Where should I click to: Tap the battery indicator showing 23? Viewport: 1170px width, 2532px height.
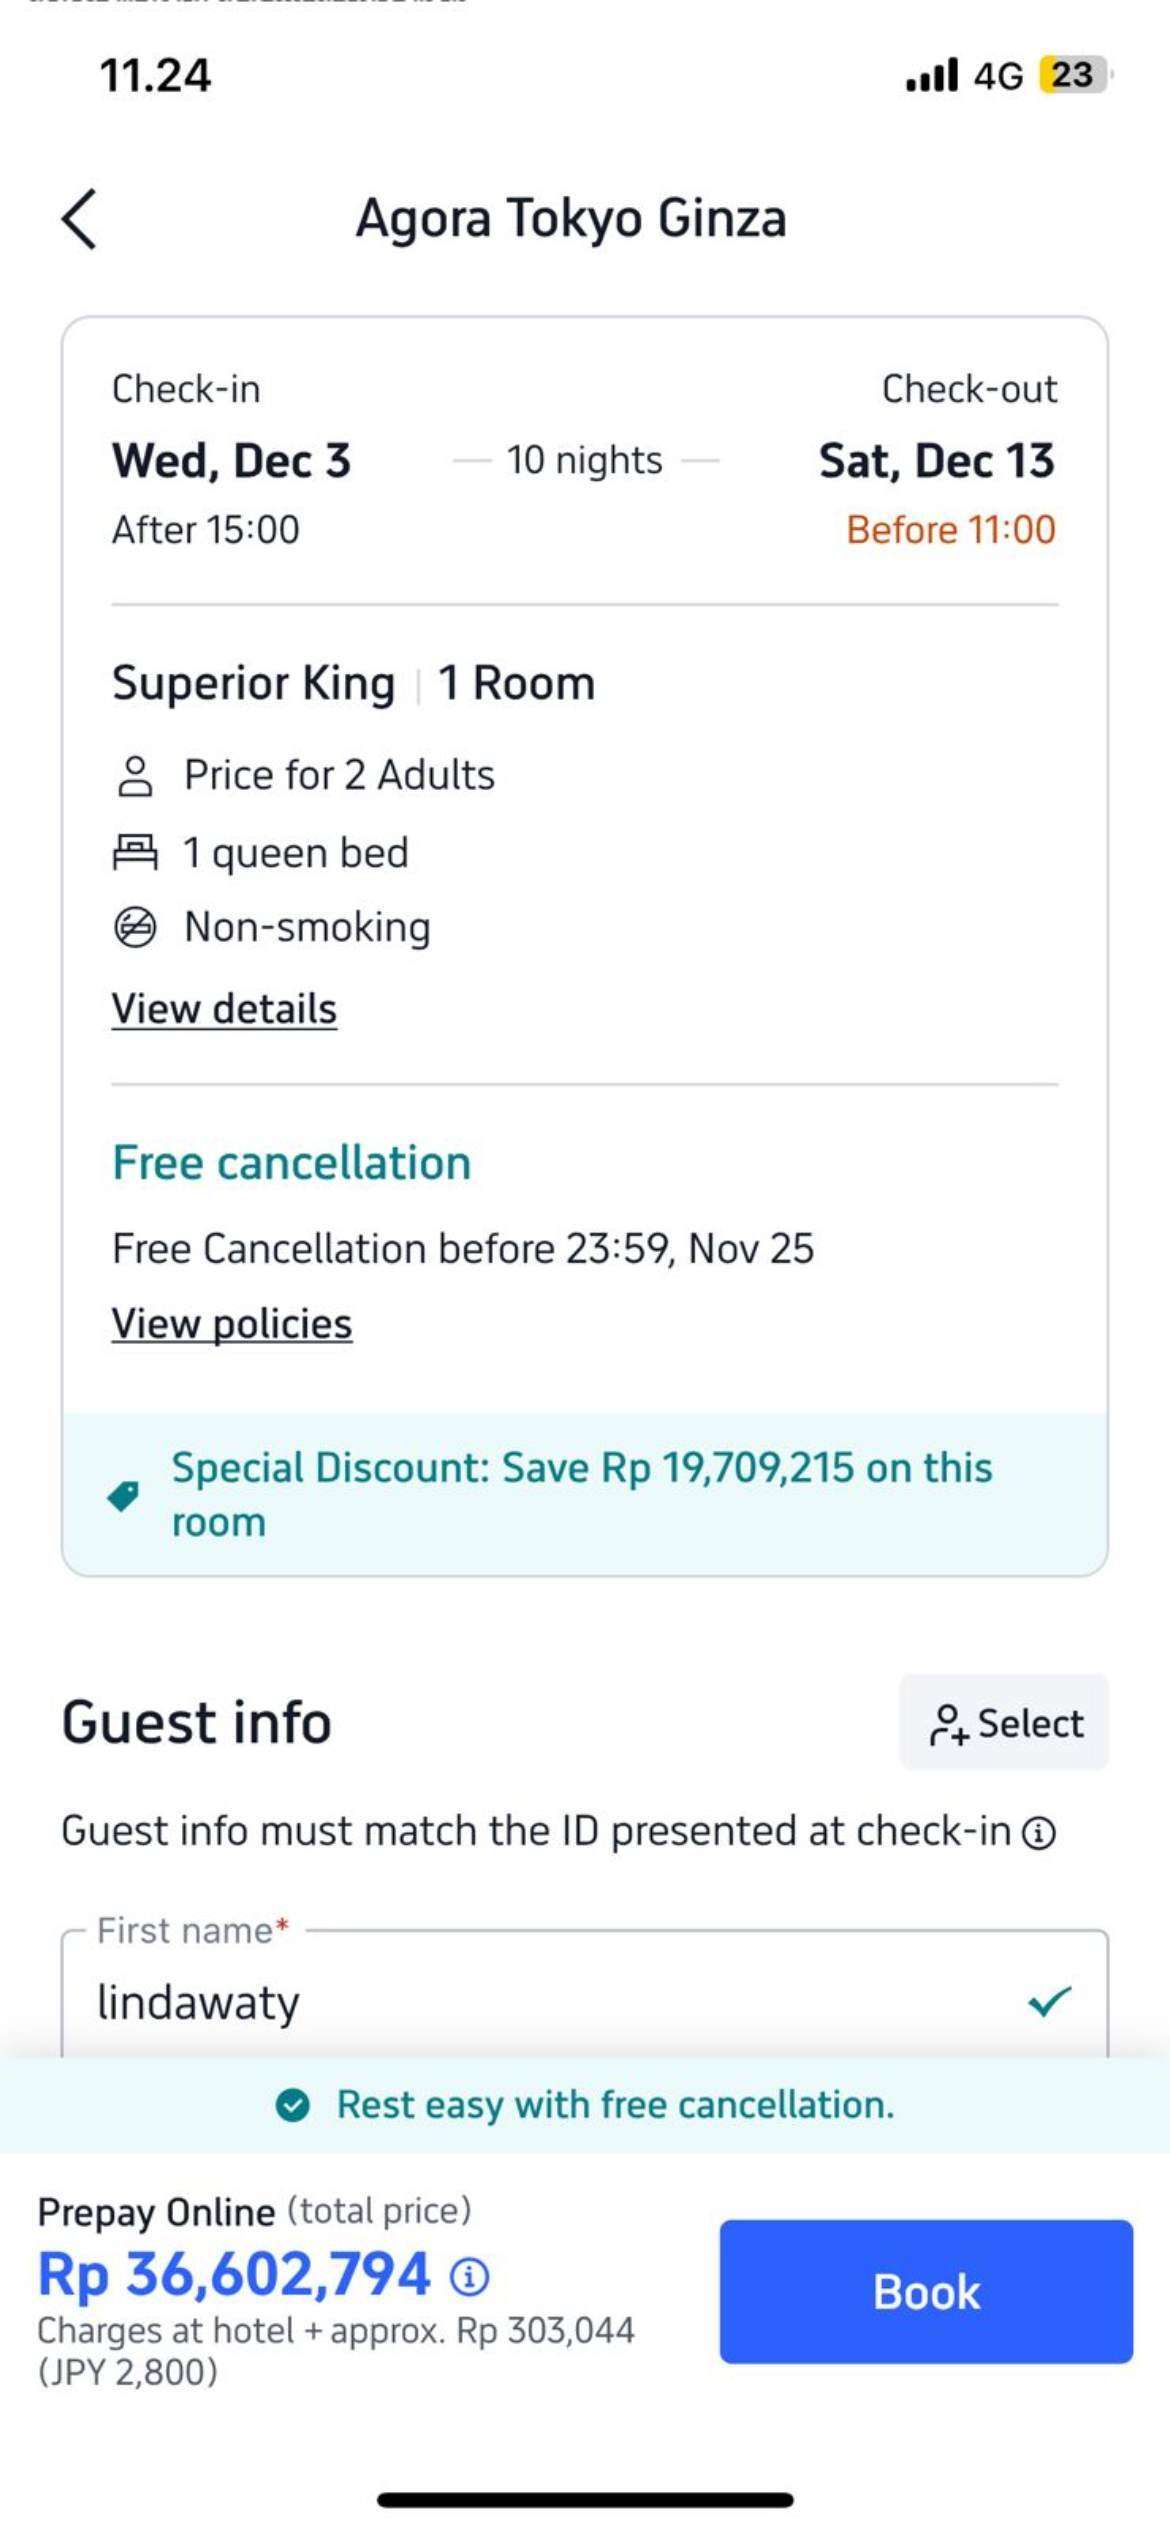[x=1074, y=75]
